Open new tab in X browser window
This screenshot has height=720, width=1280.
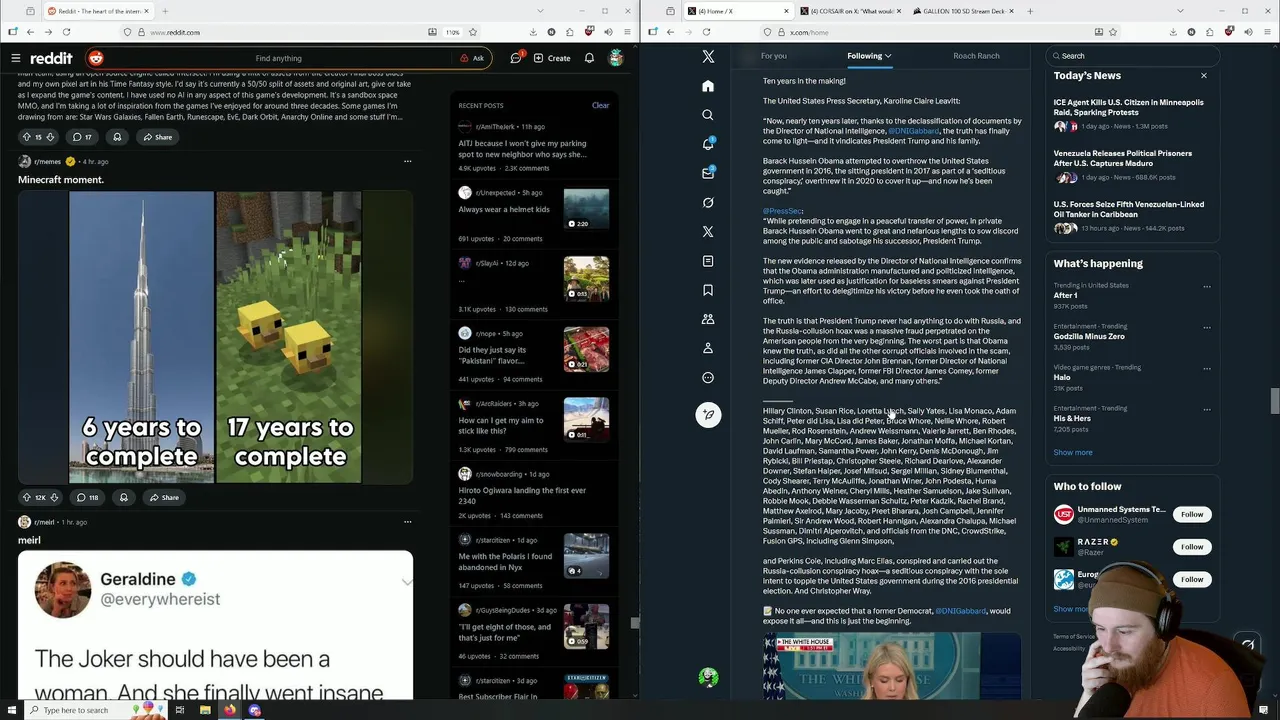[x=1030, y=11]
